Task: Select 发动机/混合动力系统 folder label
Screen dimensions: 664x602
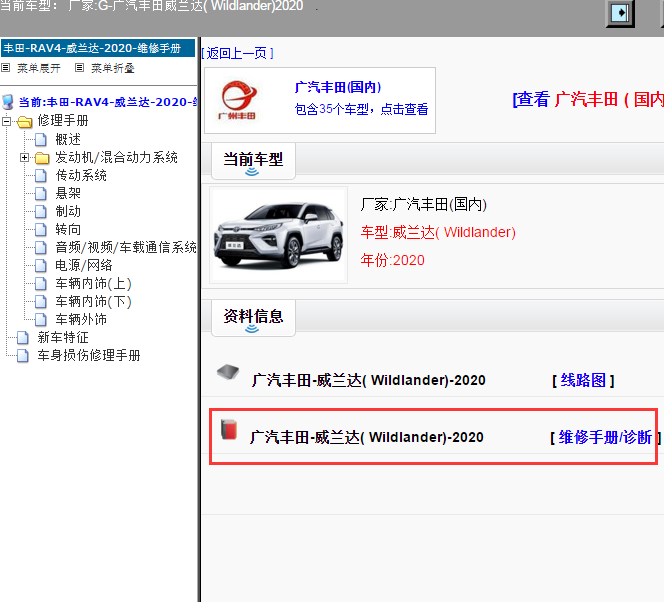Action: tap(116, 157)
